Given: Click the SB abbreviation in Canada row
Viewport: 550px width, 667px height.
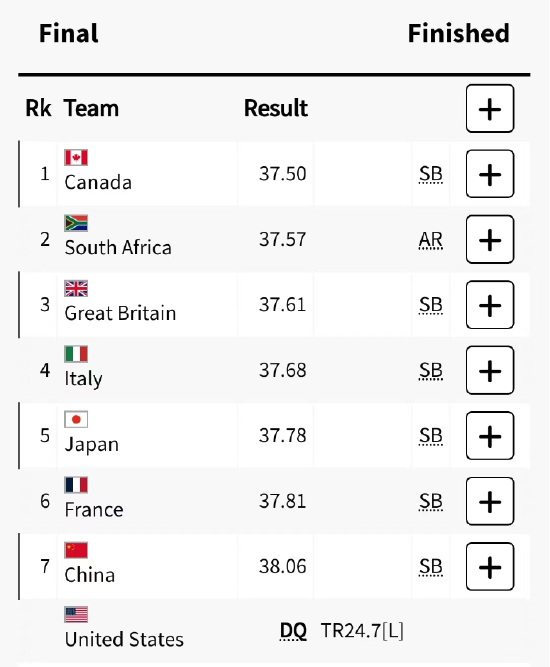Looking at the screenshot, I should (x=430, y=174).
